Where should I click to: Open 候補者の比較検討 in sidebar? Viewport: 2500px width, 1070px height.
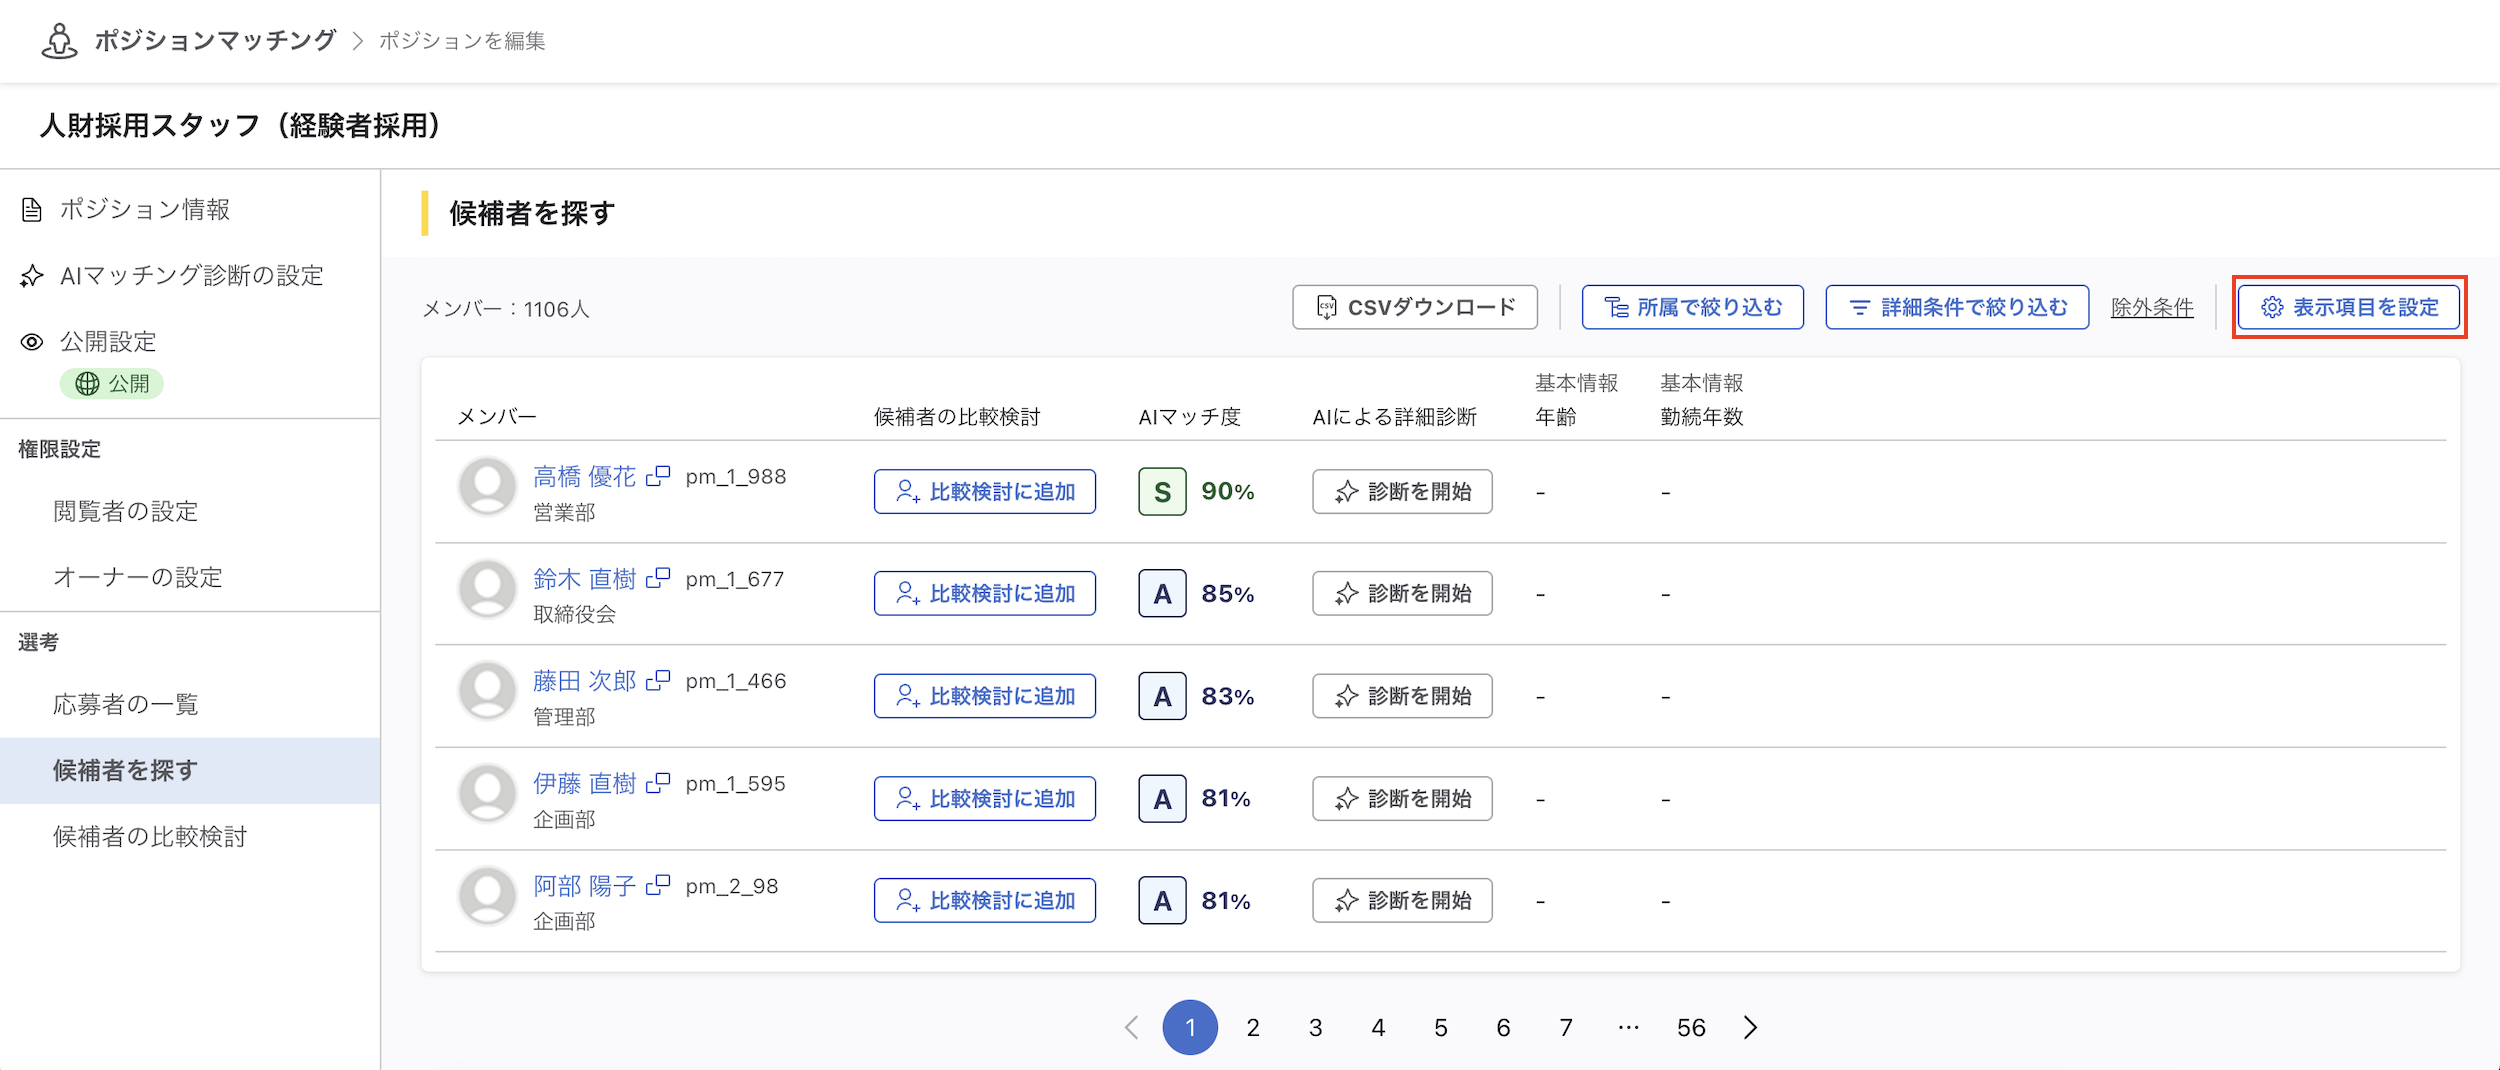(150, 836)
